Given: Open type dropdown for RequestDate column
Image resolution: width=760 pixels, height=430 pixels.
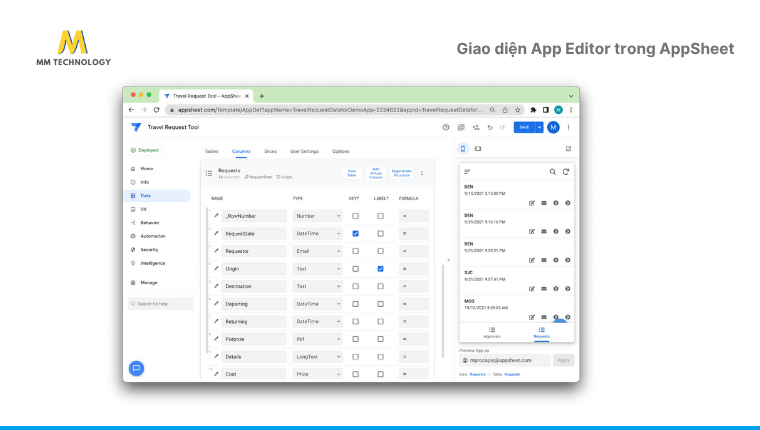Looking at the screenshot, I should [317, 234].
